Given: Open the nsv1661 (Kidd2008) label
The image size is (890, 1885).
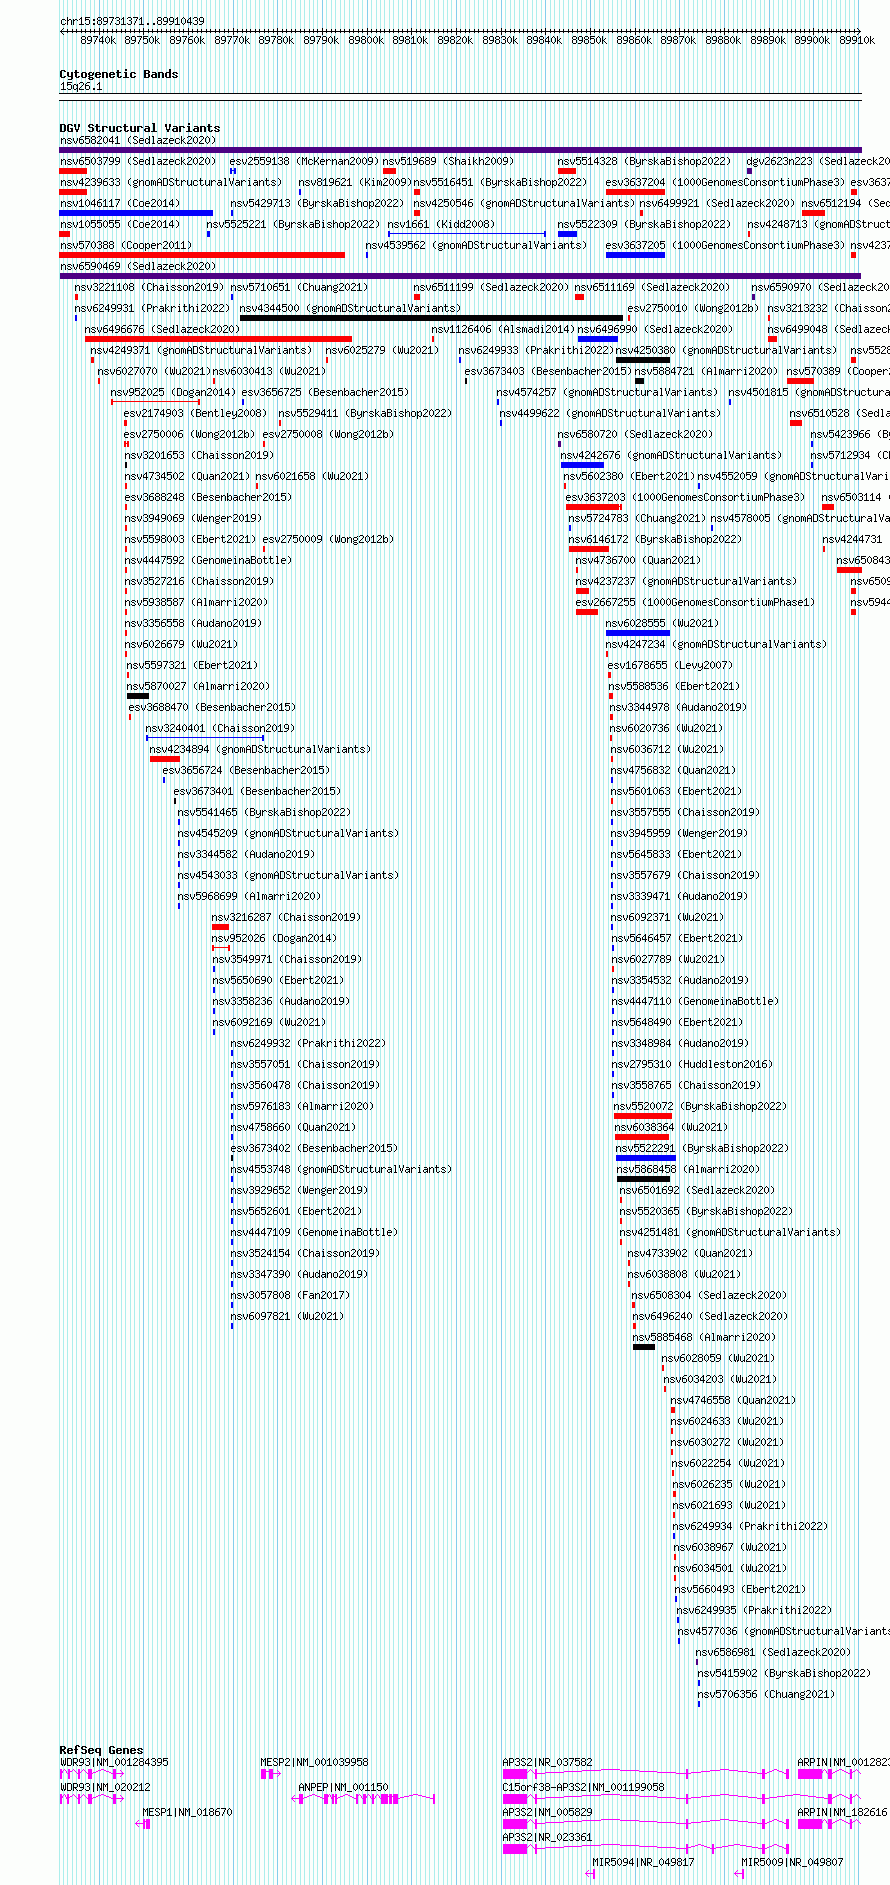Looking at the screenshot, I should pyautogui.click(x=441, y=224).
